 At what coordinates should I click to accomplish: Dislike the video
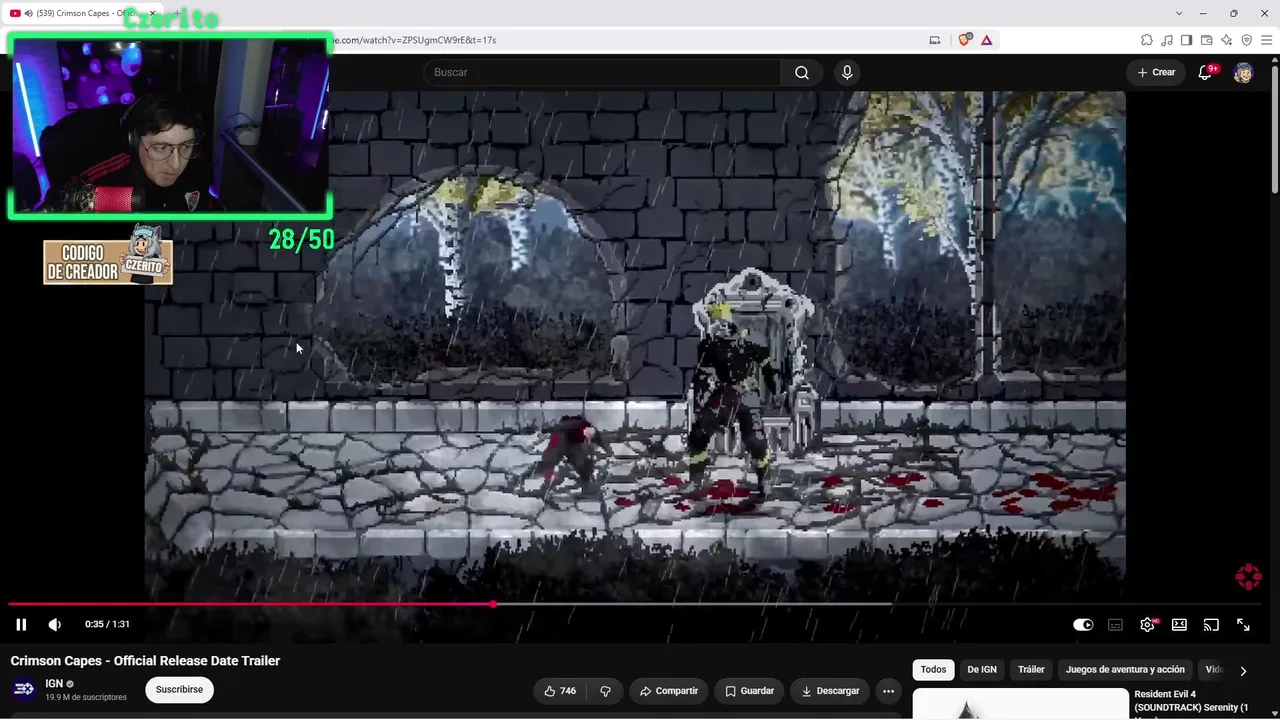click(x=605, y=691)
